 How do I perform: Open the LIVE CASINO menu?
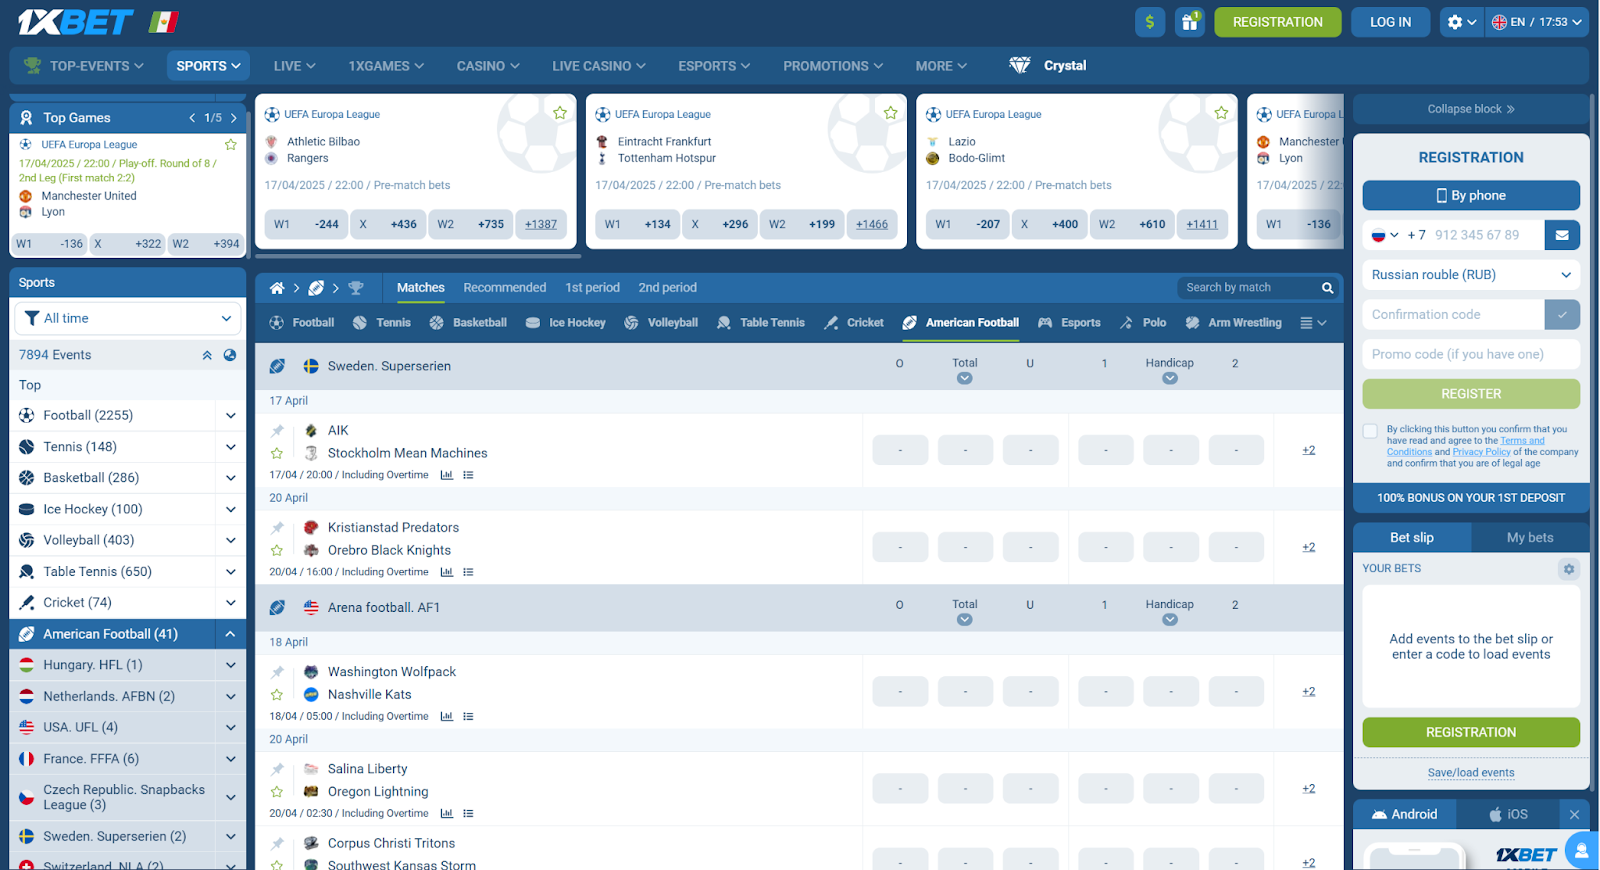[598, 66]
